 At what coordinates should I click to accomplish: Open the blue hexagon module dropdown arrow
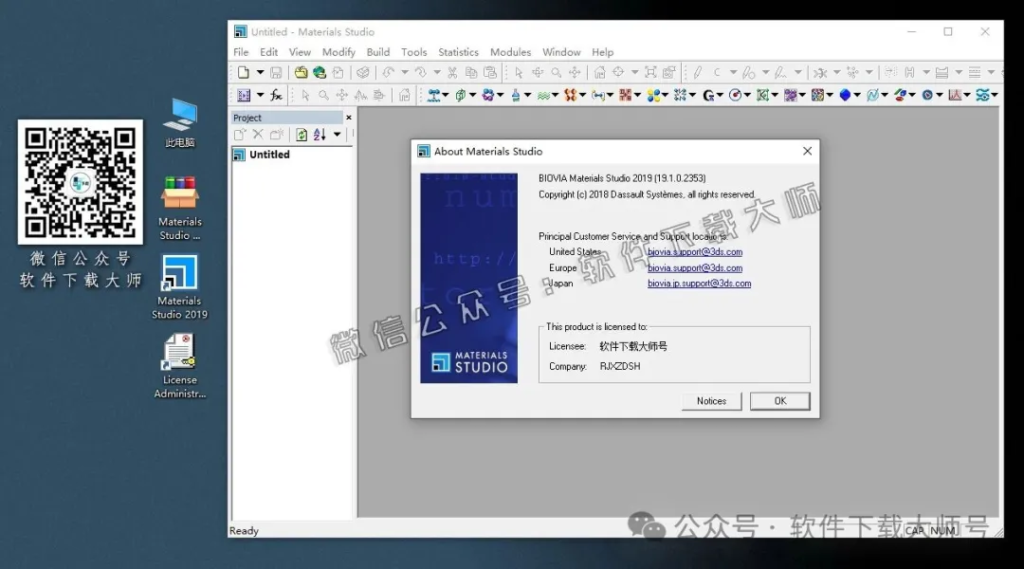857,95
